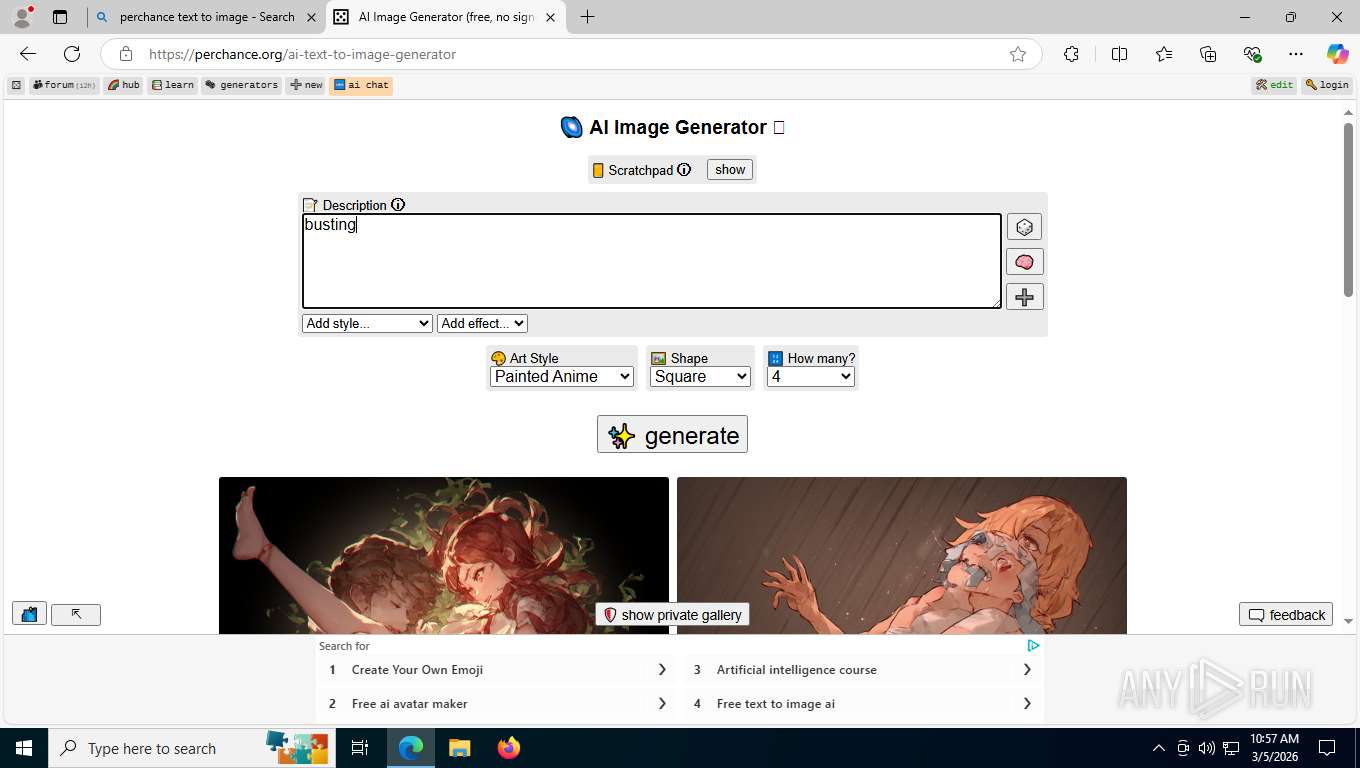Open the generators menu item
1360x768 pixels.
(x=242, y=85)
